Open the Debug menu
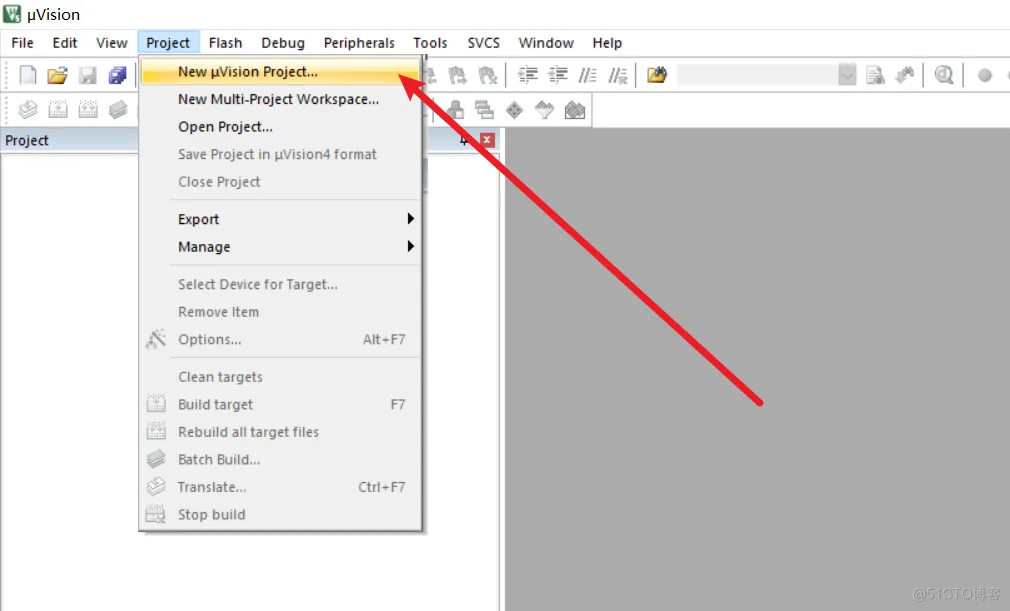 (283, 42)
